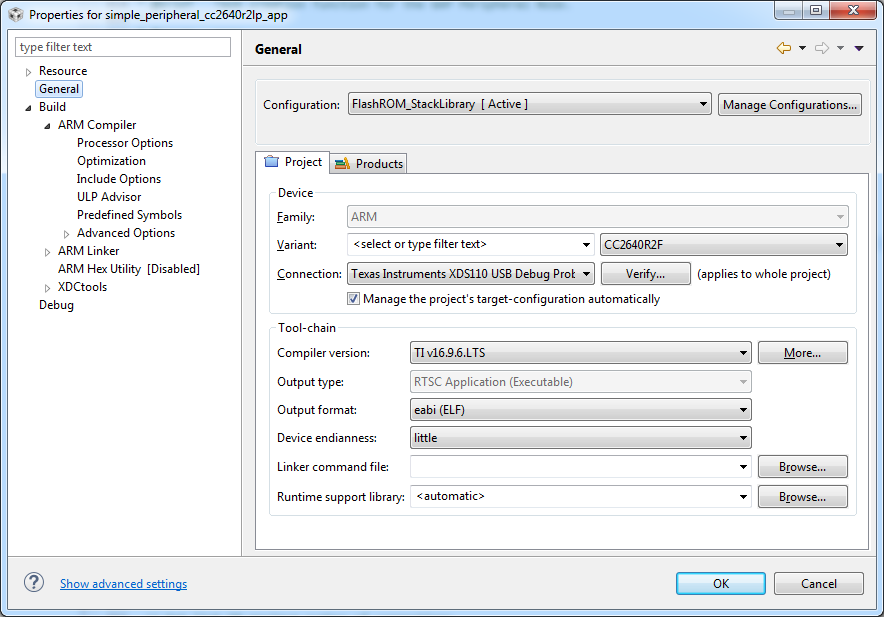
Task: Select Predefined Symbols in the tree
Action: coord(129,215)
